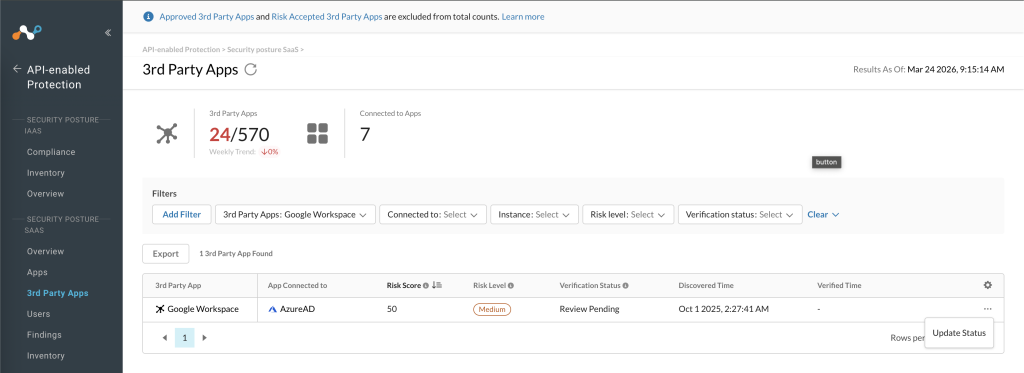
Task: Click API-enabled Protection breadcrumb
Action: point(180,50)
